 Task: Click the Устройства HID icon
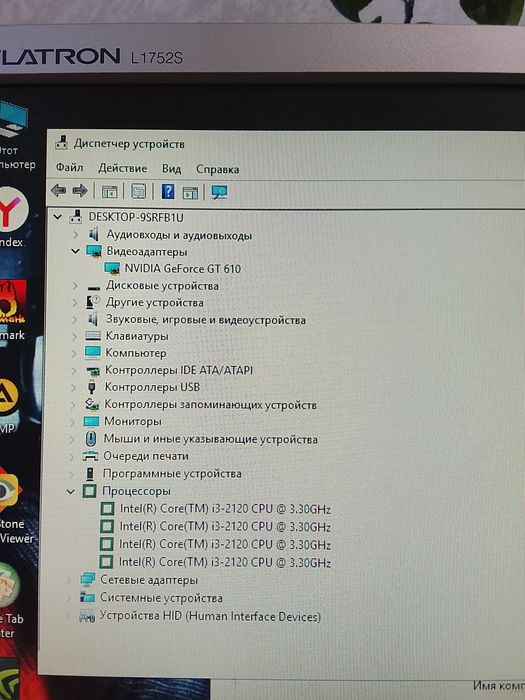(x=87, y=617)
